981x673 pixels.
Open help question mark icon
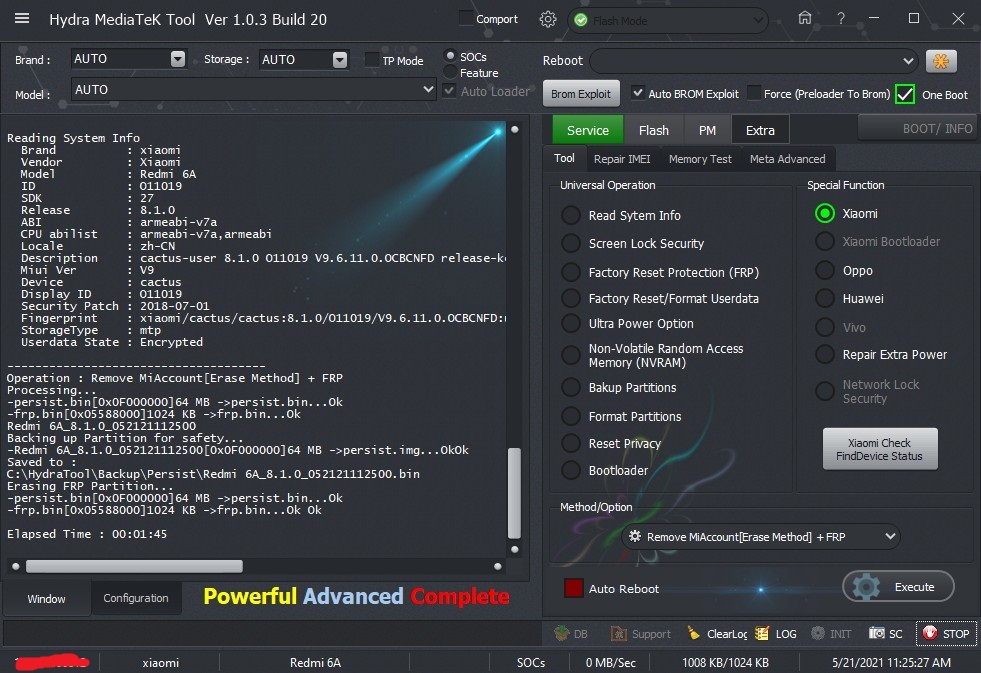841,19
